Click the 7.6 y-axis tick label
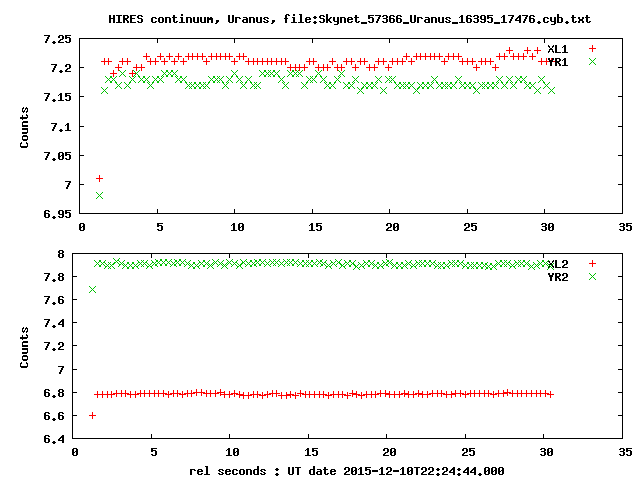This screenshot has height=480, width=640. pos(54,300)
